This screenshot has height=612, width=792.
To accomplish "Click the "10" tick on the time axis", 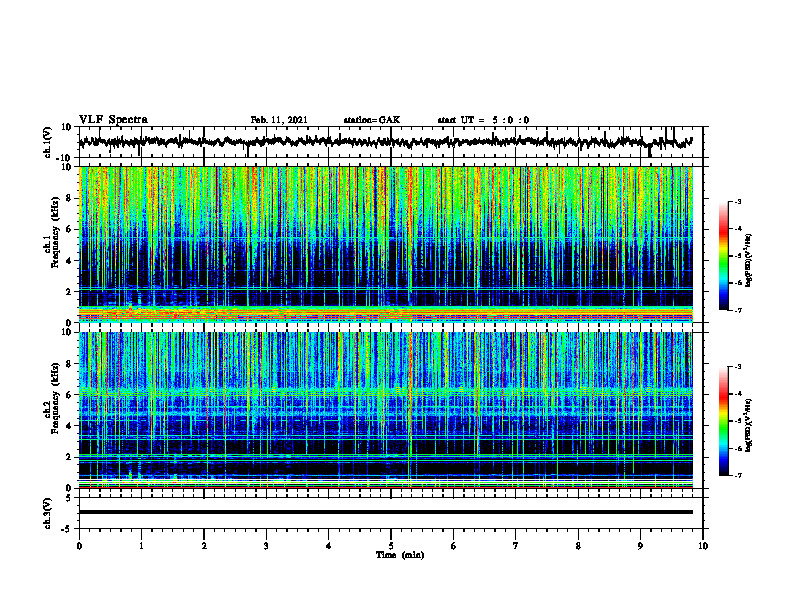I will click(703, 546).
